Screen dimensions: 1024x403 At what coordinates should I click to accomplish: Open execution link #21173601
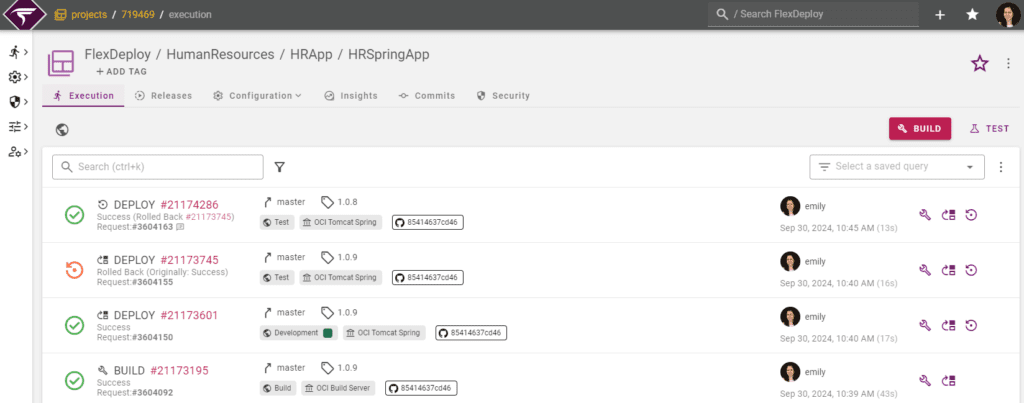(x=189, y=315)
